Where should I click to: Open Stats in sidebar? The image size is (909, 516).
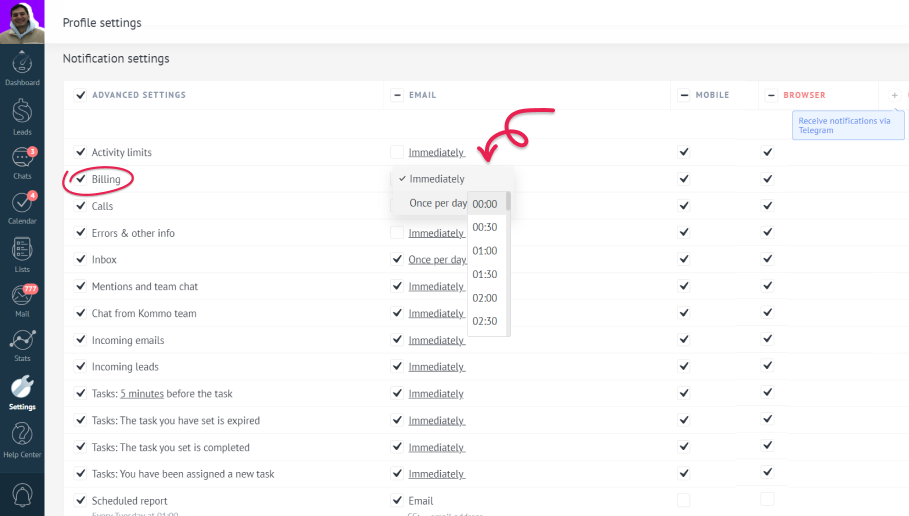coord(22,346)
